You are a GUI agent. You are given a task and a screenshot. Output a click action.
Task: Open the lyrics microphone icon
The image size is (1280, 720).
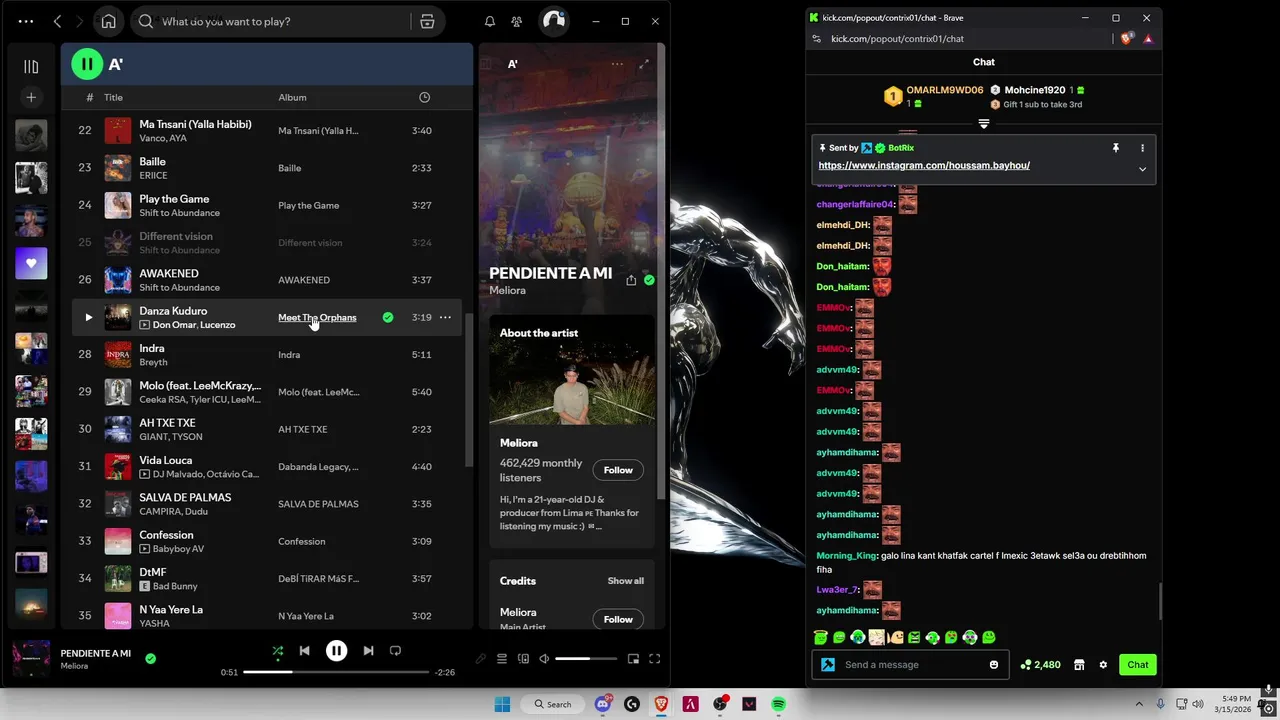coord(481,659)
